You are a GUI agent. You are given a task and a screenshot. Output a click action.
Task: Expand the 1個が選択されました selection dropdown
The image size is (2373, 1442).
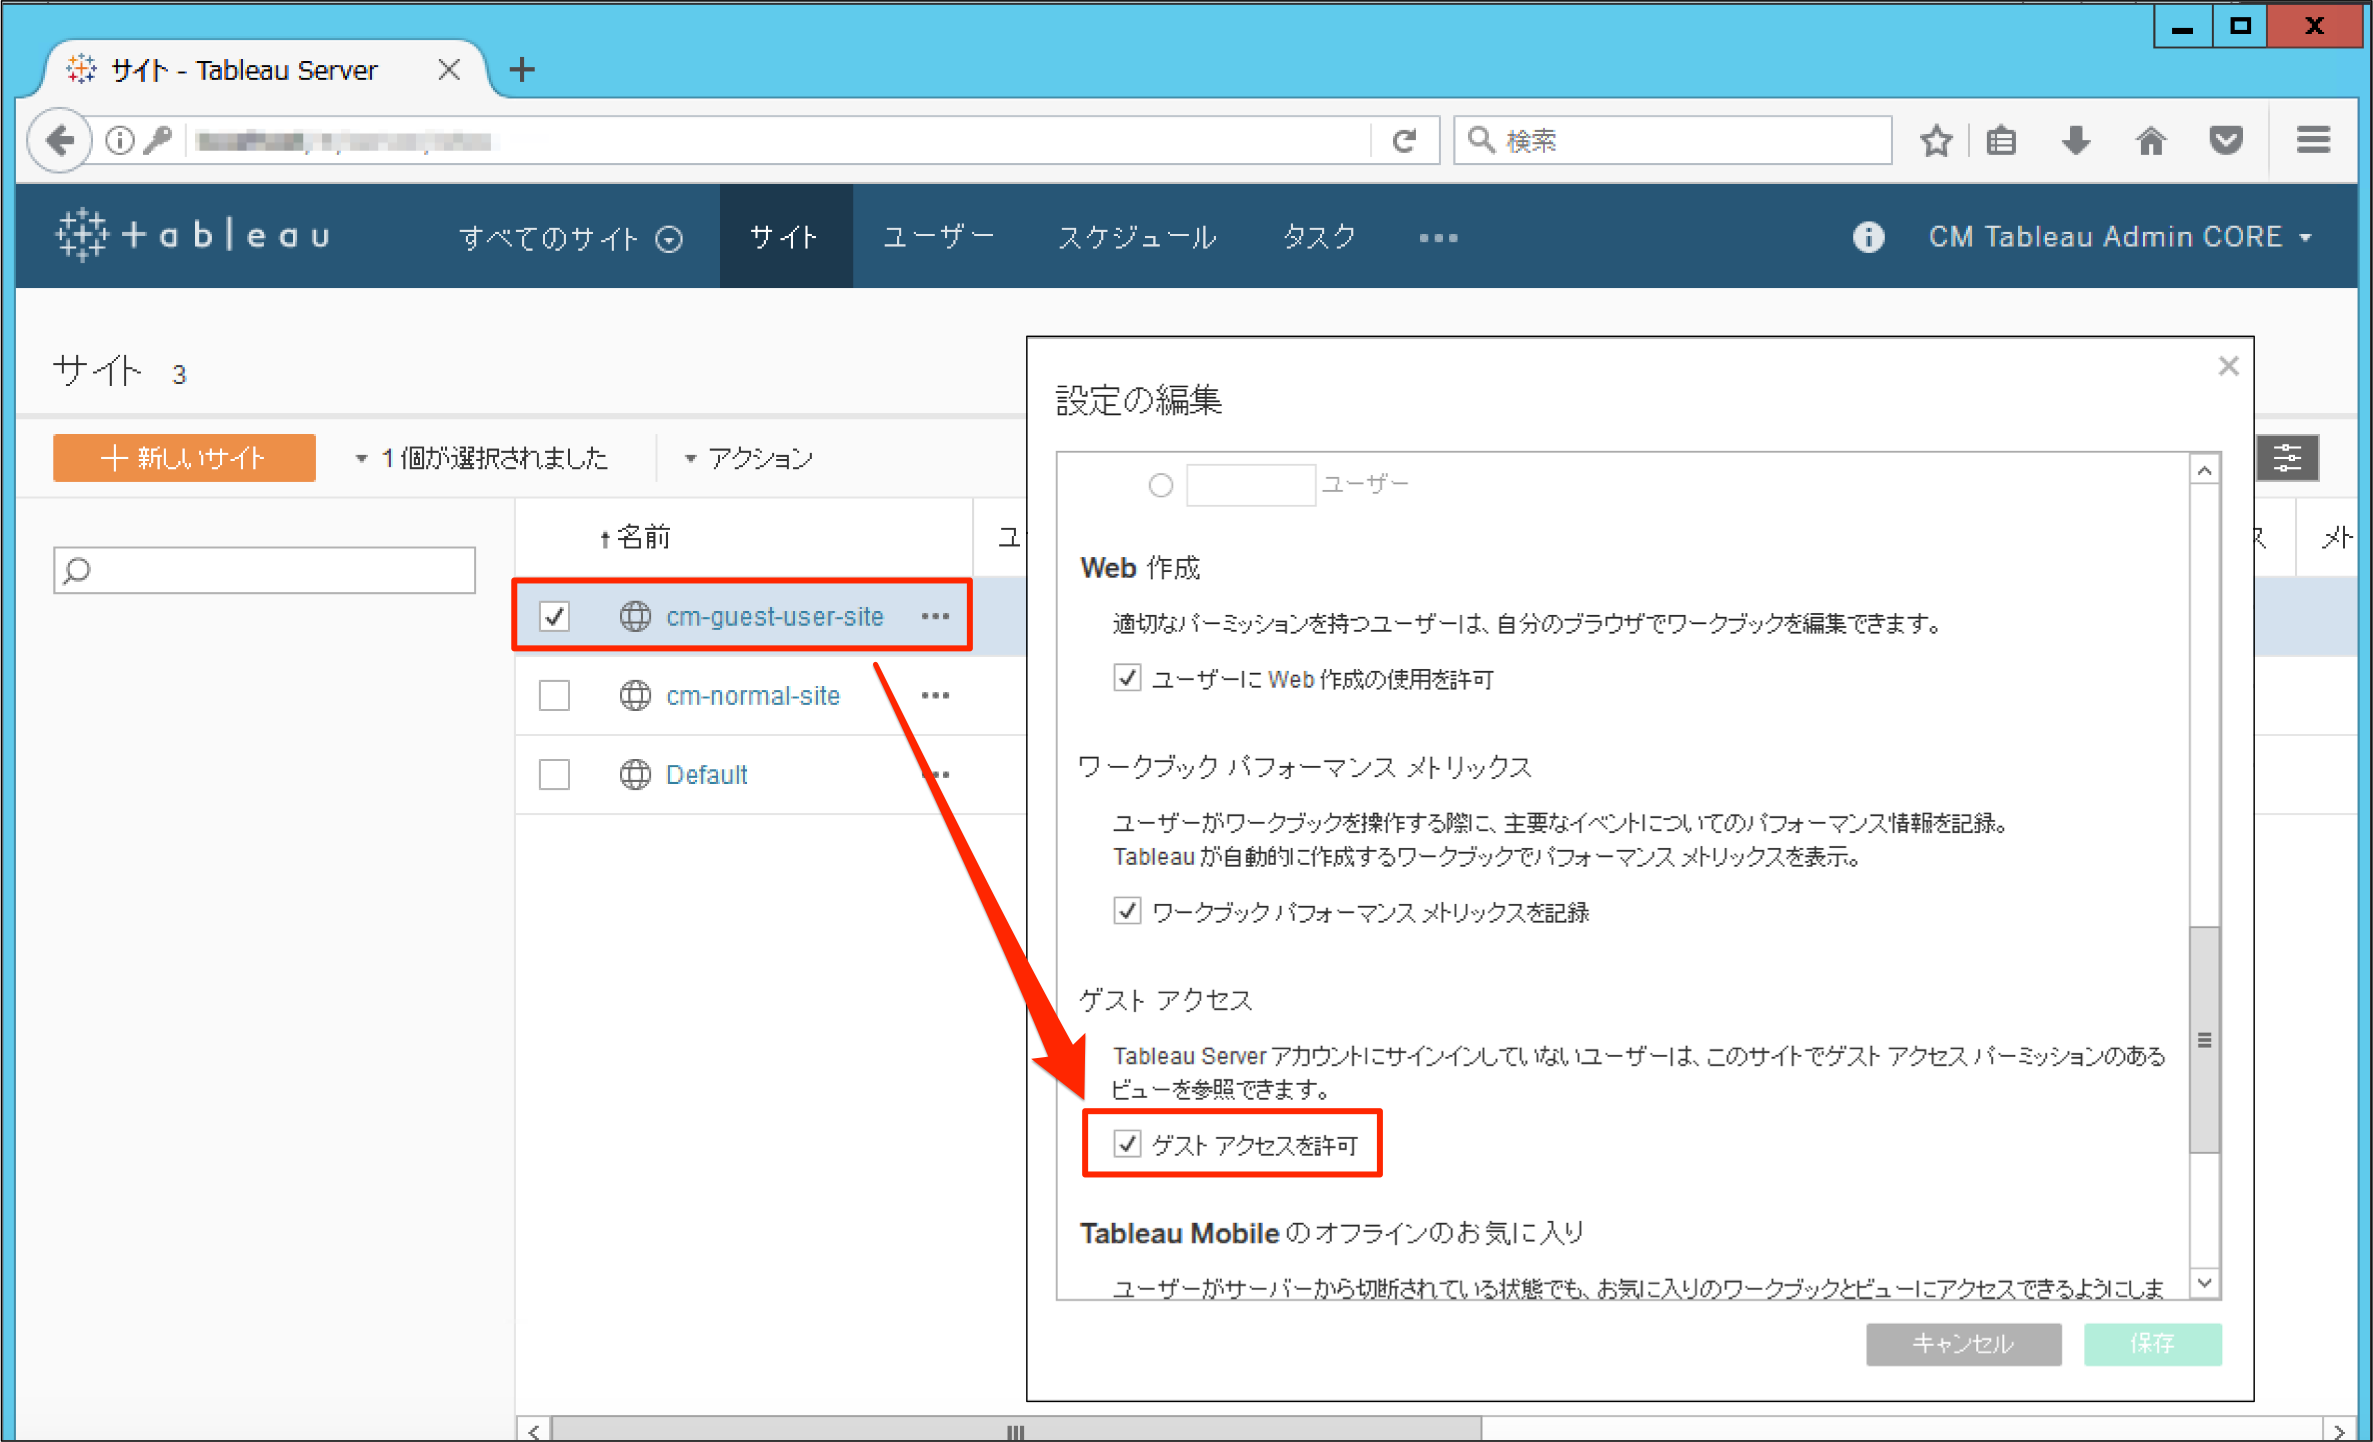coord(481,458)
